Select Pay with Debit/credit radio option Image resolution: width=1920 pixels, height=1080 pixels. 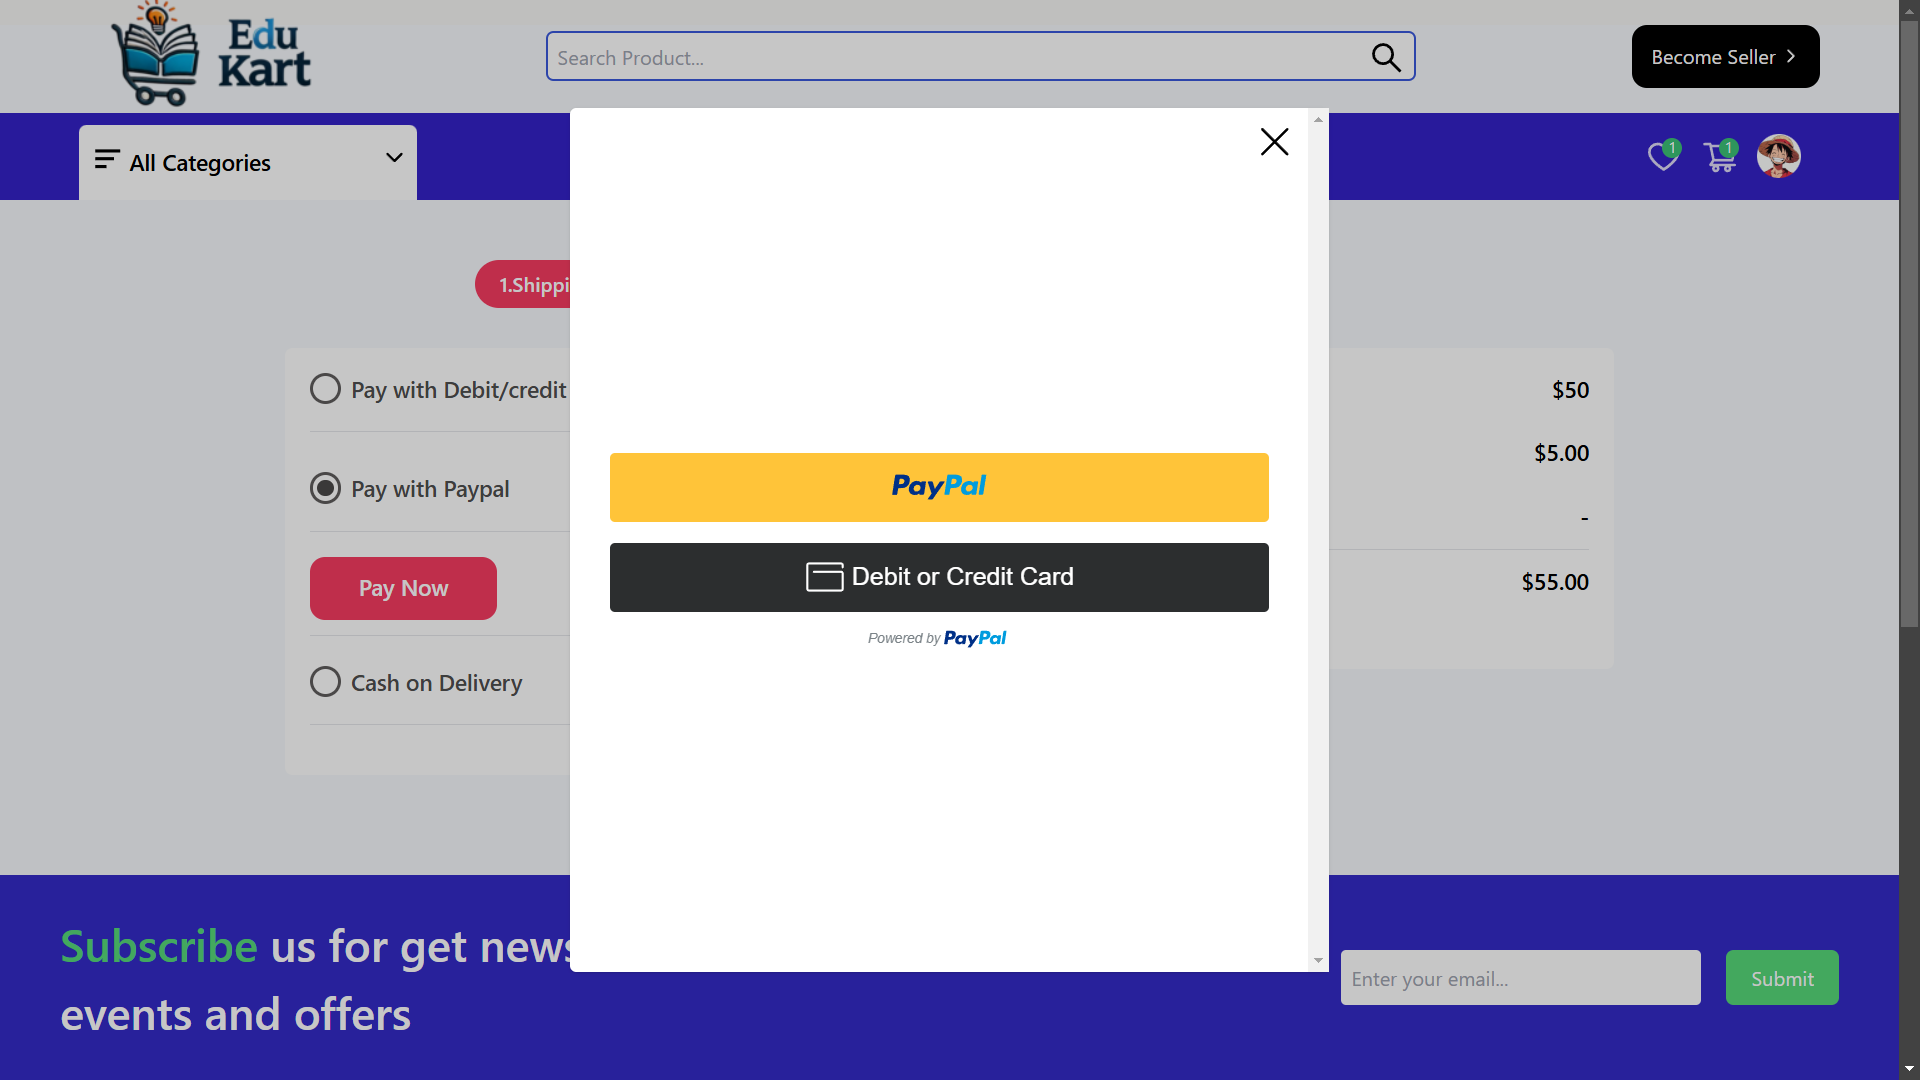point(325,389)
